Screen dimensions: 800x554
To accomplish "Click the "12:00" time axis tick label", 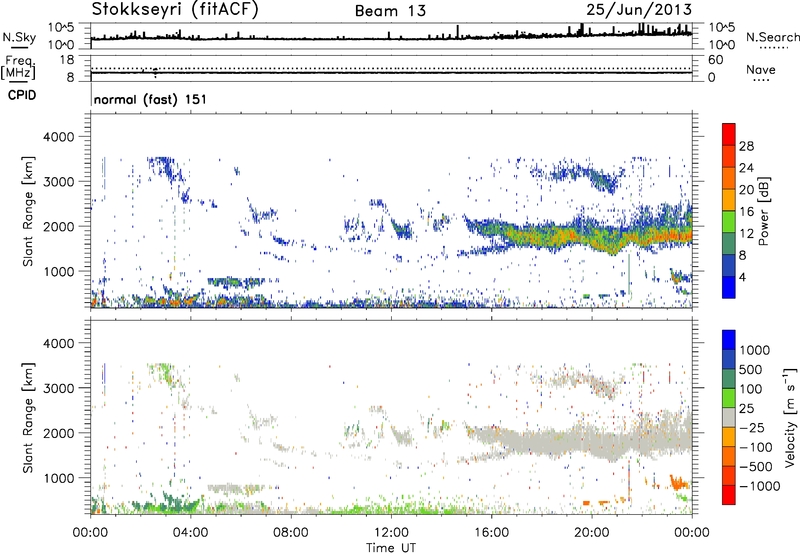I will click(x=391, y=533).
